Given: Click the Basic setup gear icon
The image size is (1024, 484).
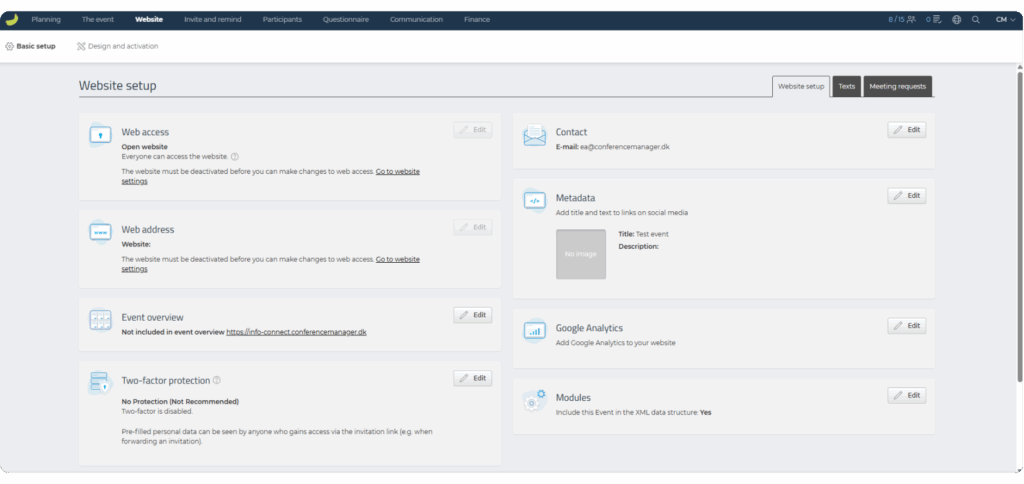Looking at the screenshot, I should pyautogui.click(x=10, y=46).
